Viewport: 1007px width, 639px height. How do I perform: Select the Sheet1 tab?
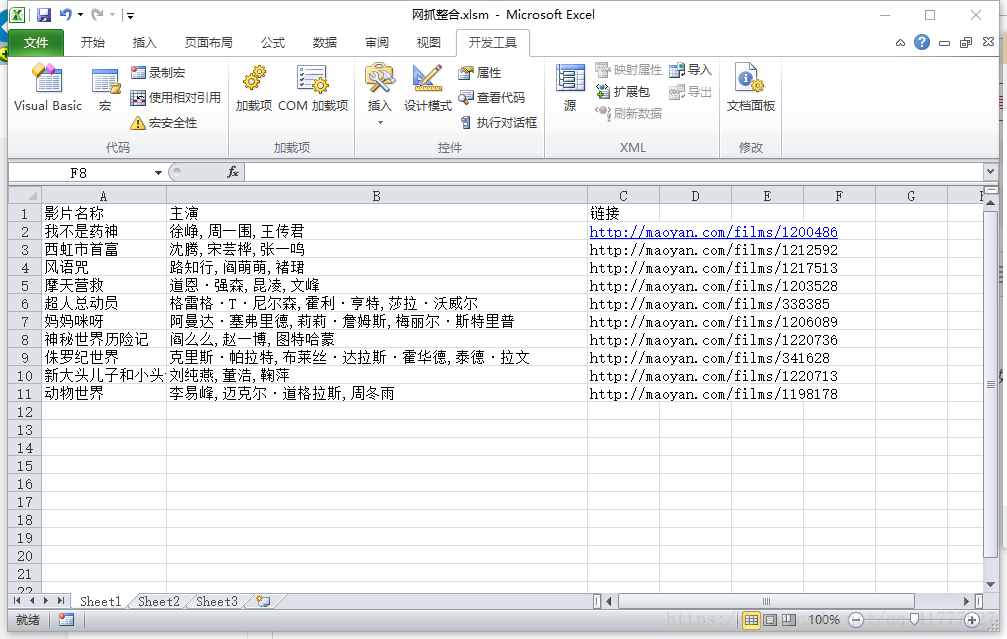100,602
